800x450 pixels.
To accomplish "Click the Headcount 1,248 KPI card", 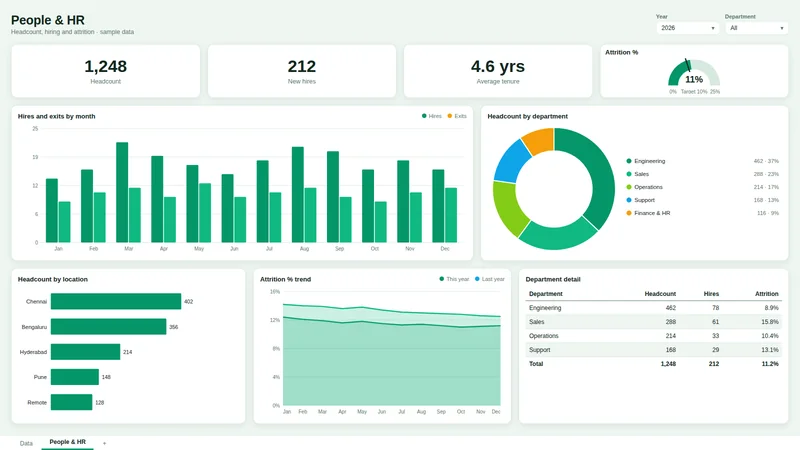I will 106,71.
